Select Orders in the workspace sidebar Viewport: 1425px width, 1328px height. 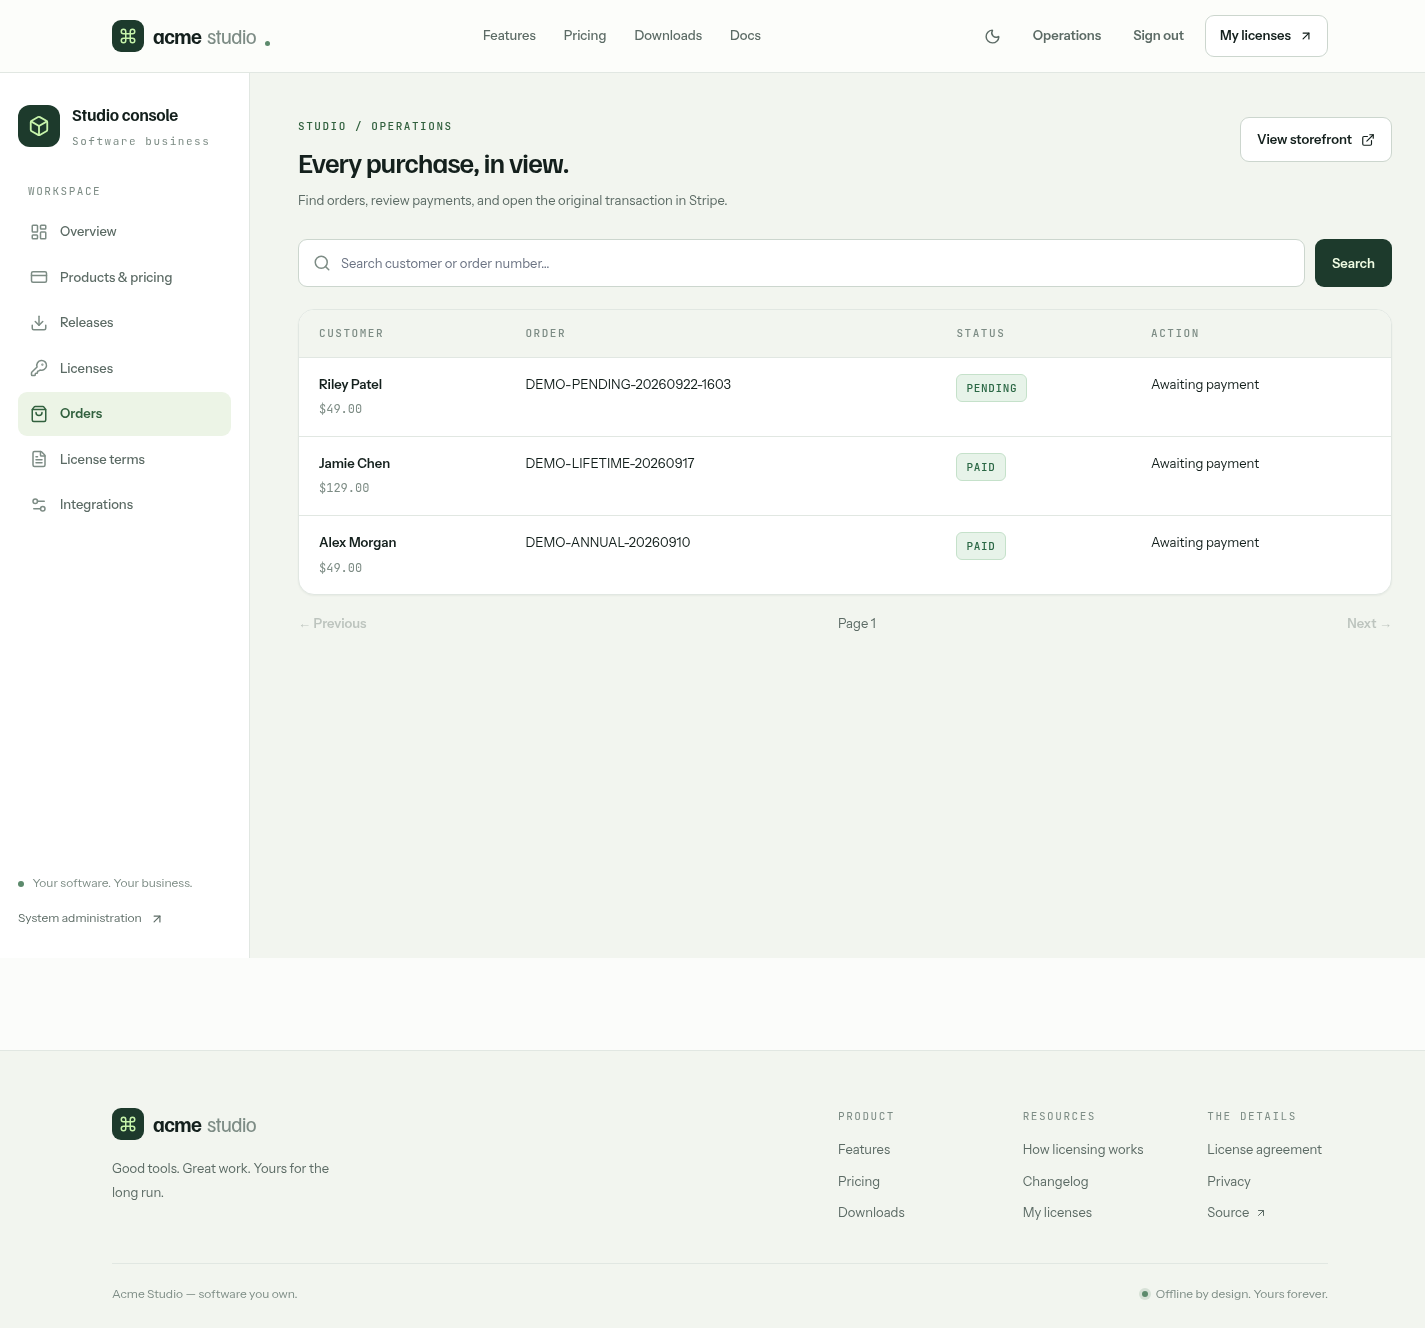[x=124, y=414]
